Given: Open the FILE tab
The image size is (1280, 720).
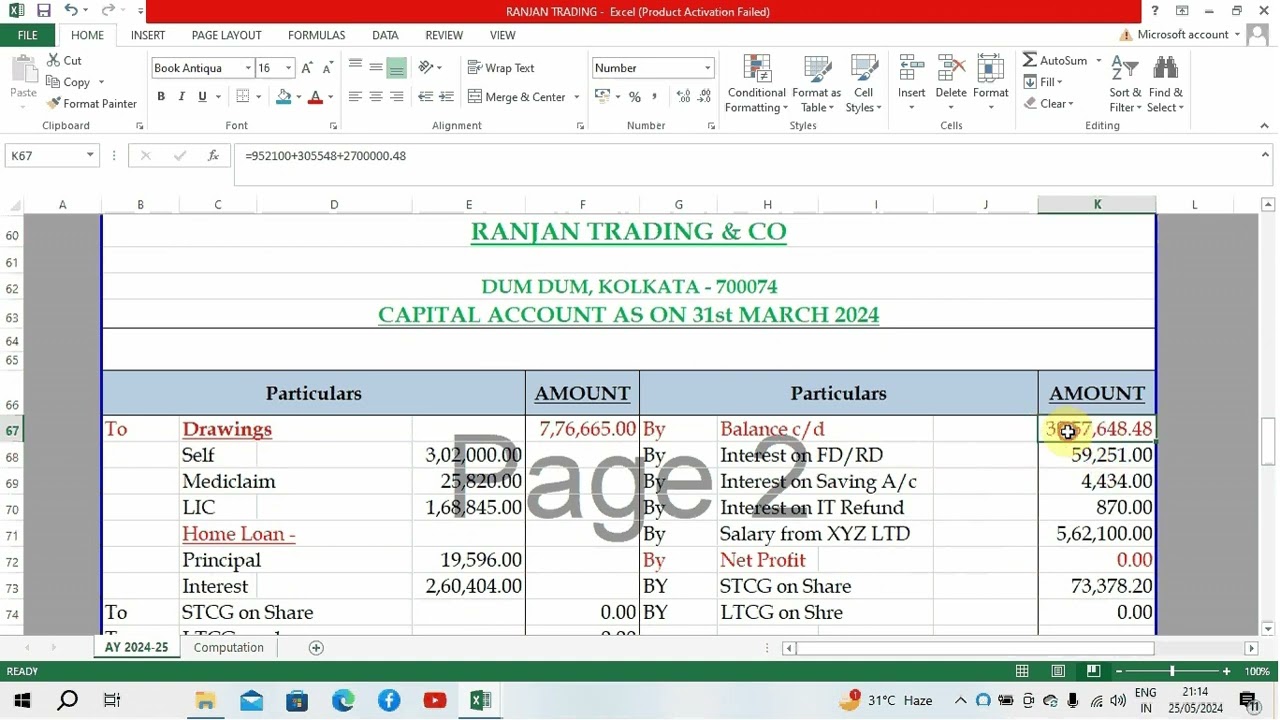Looking at the screenshot, I should point(28,35).
